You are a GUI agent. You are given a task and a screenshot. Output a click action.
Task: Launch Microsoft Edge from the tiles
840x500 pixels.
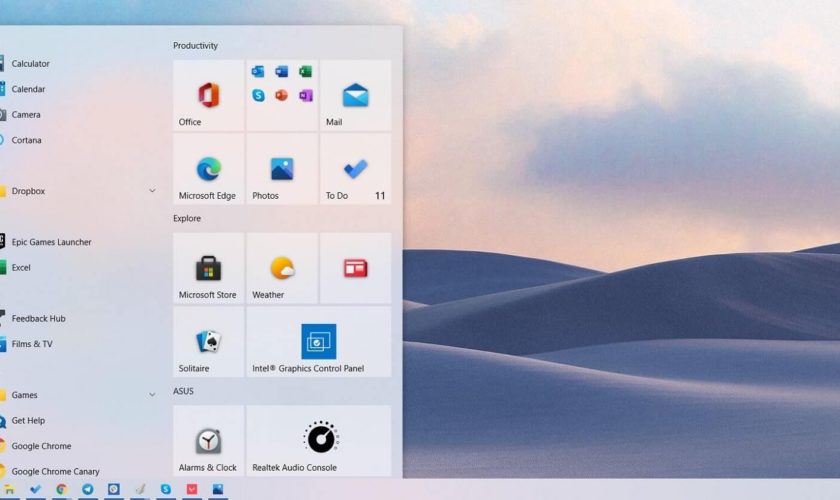pyautogui.click(x=208, y=169)
